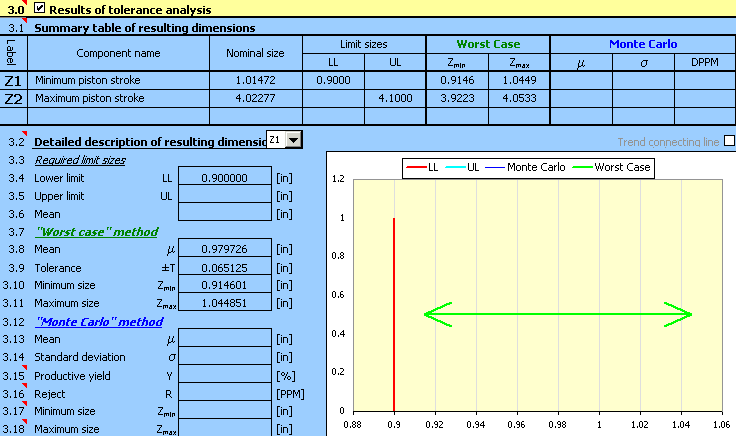
Task: Click the Standard deviation input field
Action: (225, 357)
